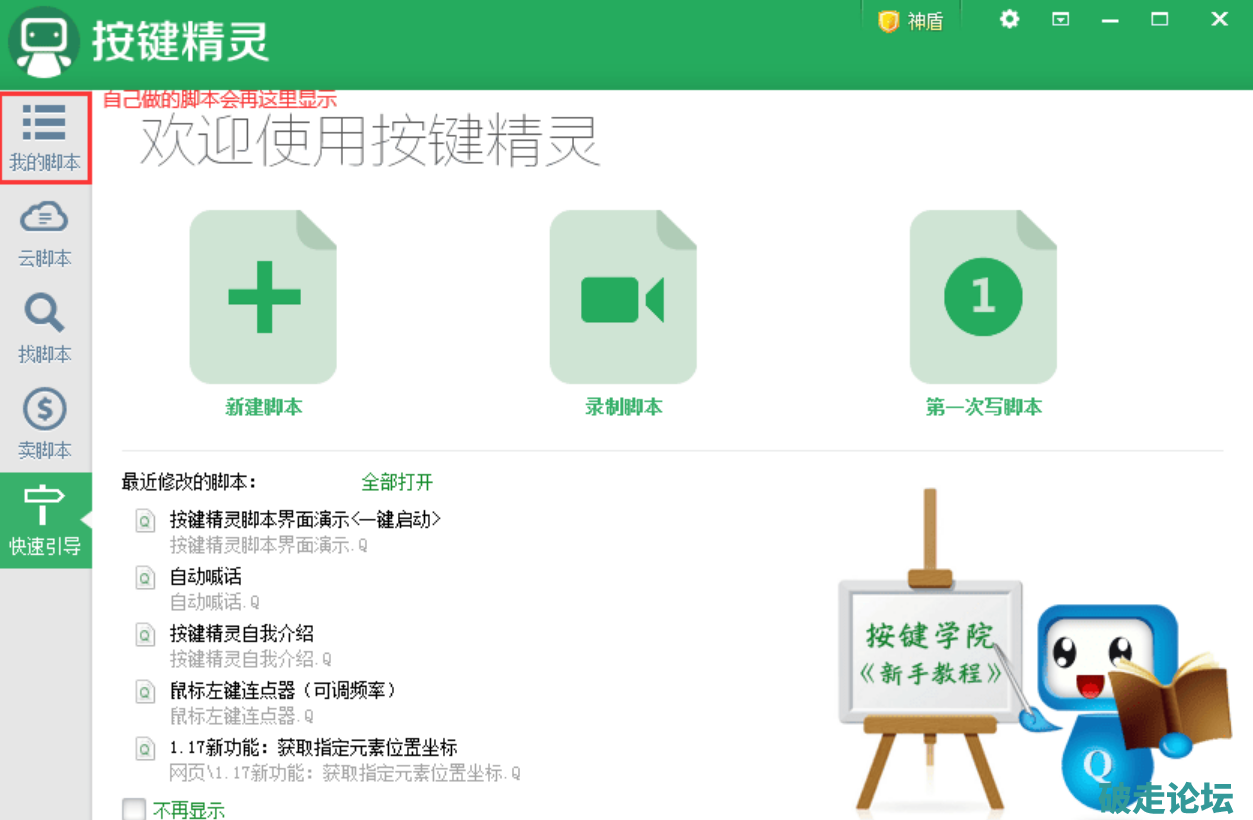
Task: Open settings via the gear icon
Action: point(1010,19)
